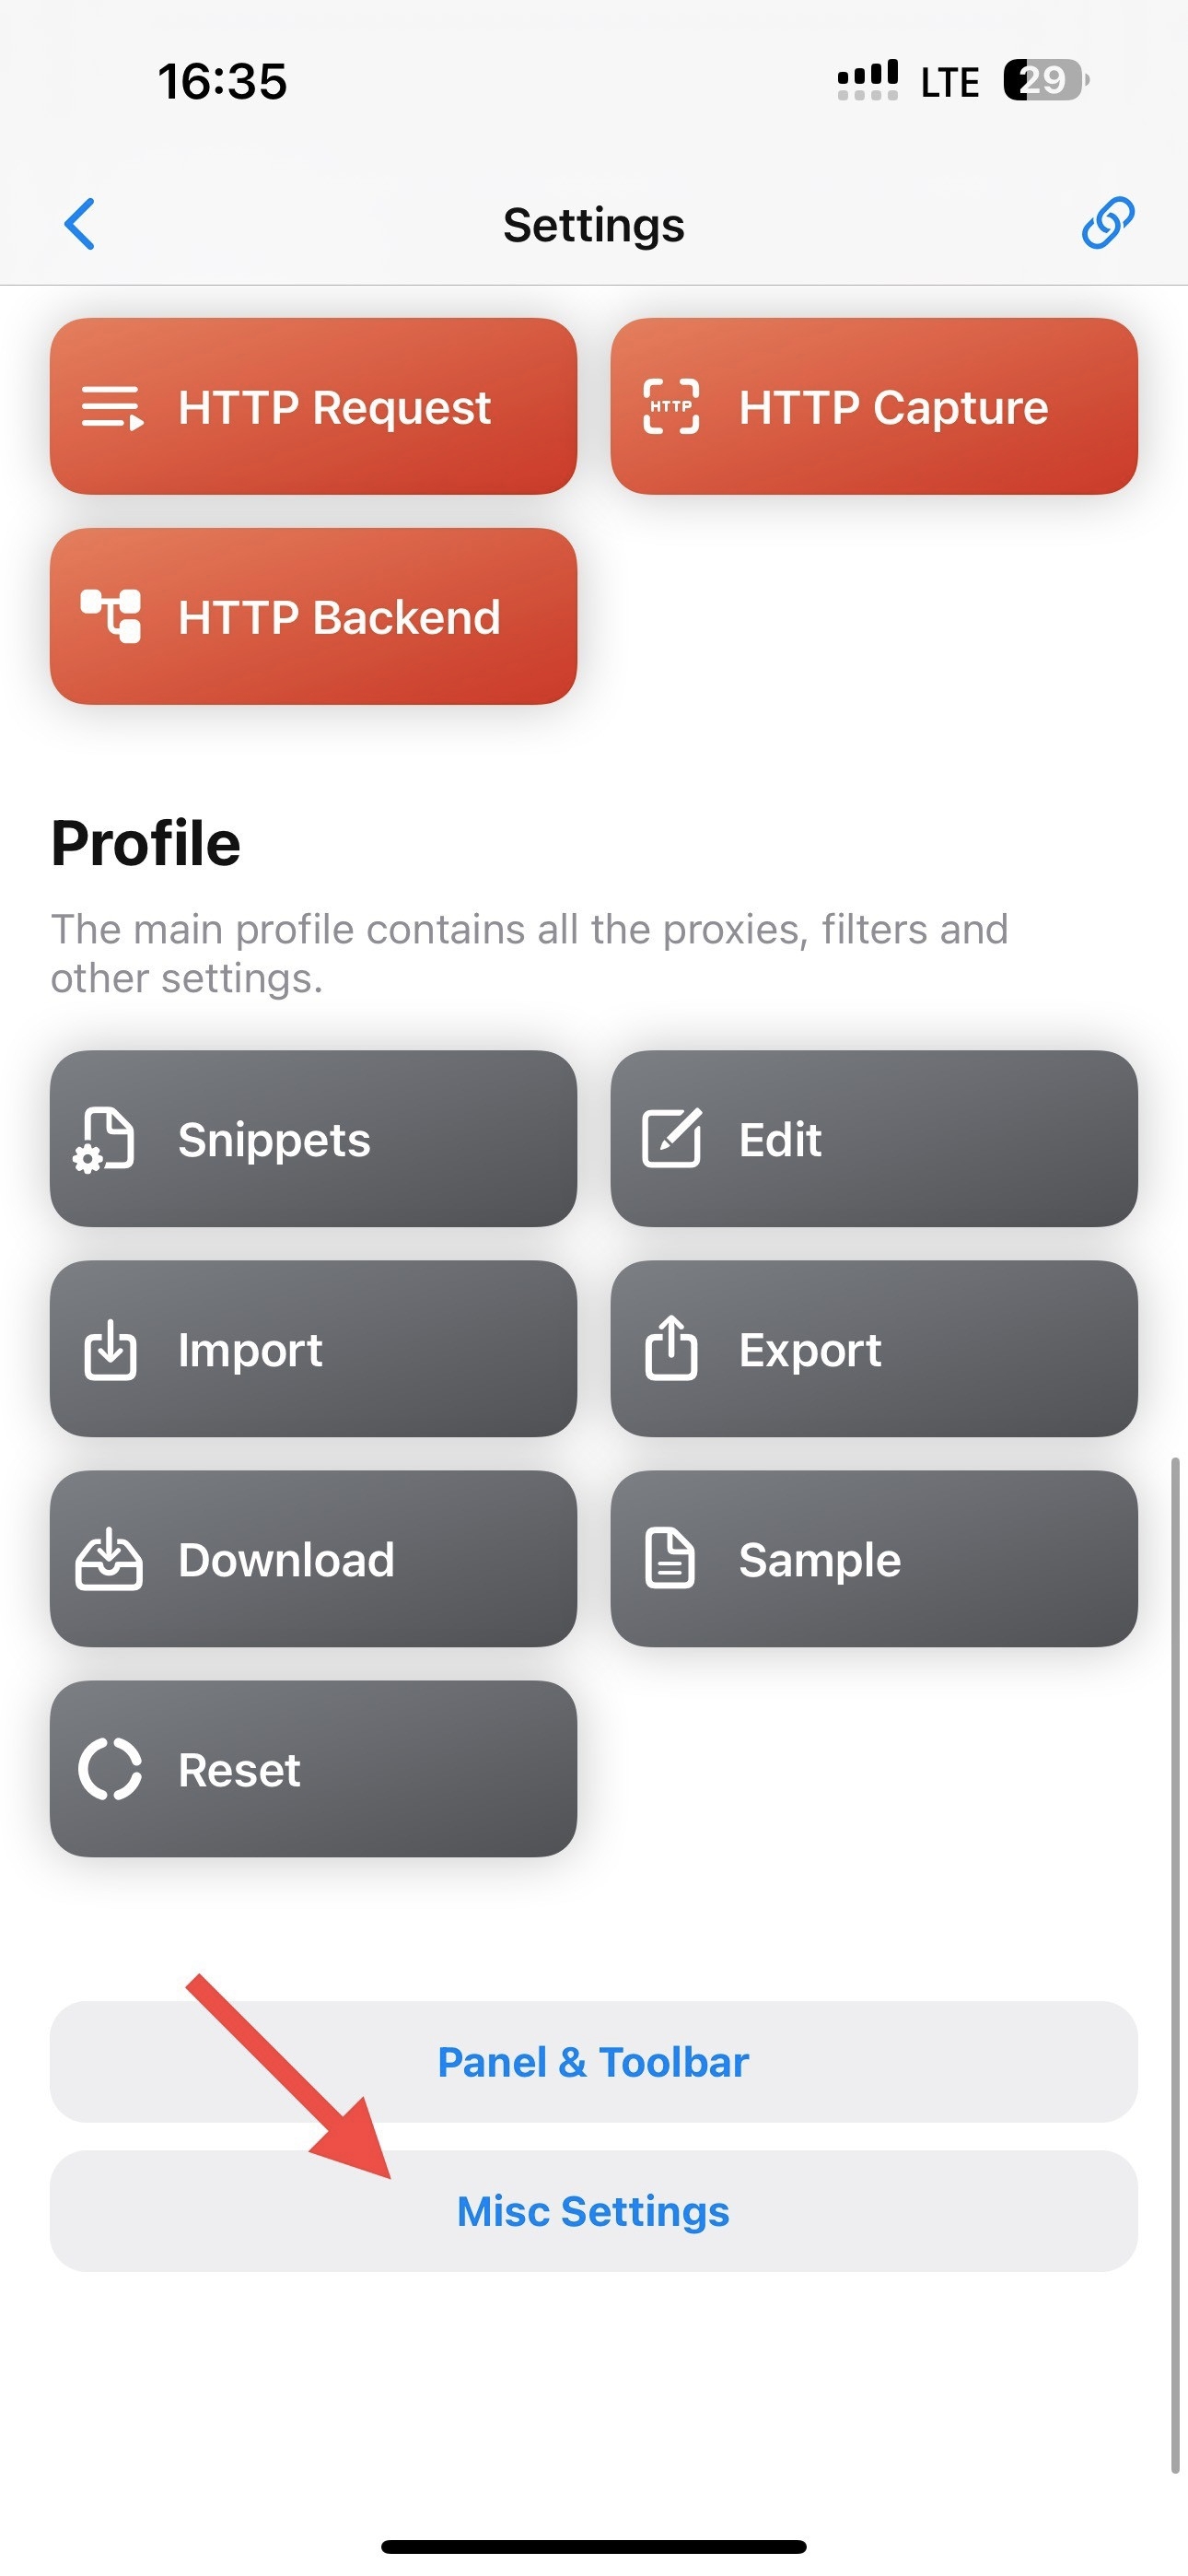Open the HTTP Capture tool

(874, 407)
